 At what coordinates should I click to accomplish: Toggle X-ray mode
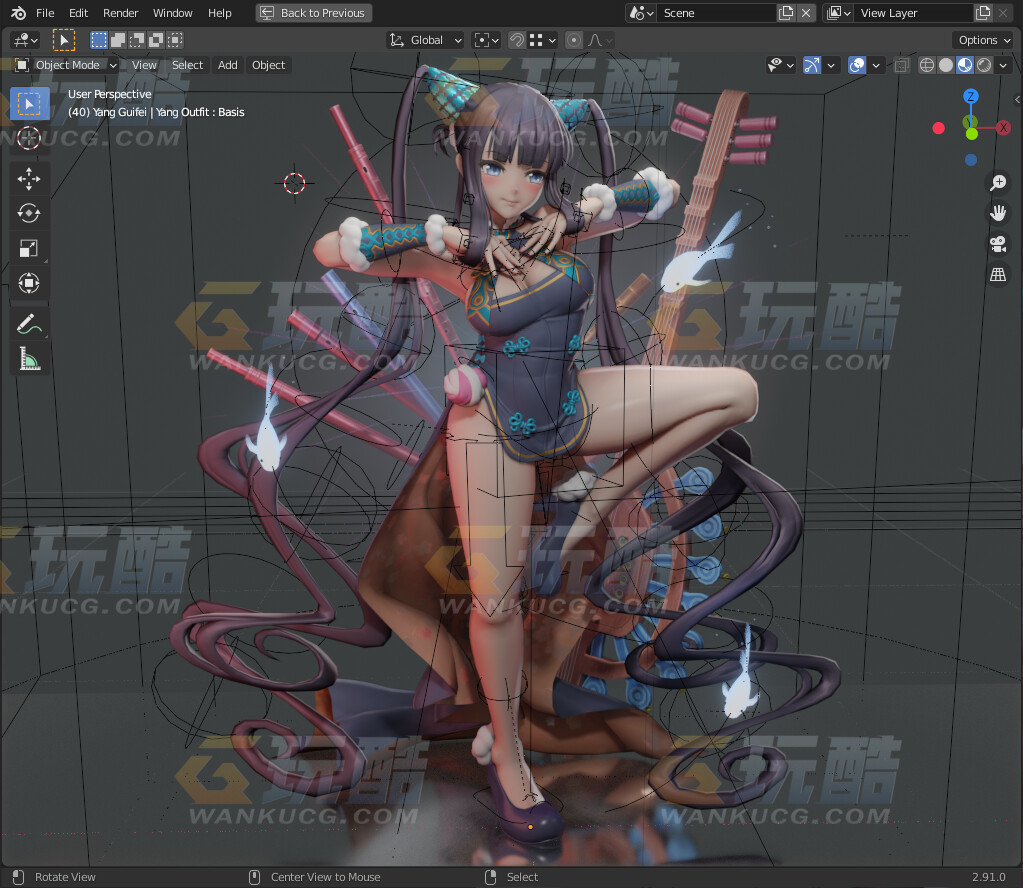coord(902,65)
